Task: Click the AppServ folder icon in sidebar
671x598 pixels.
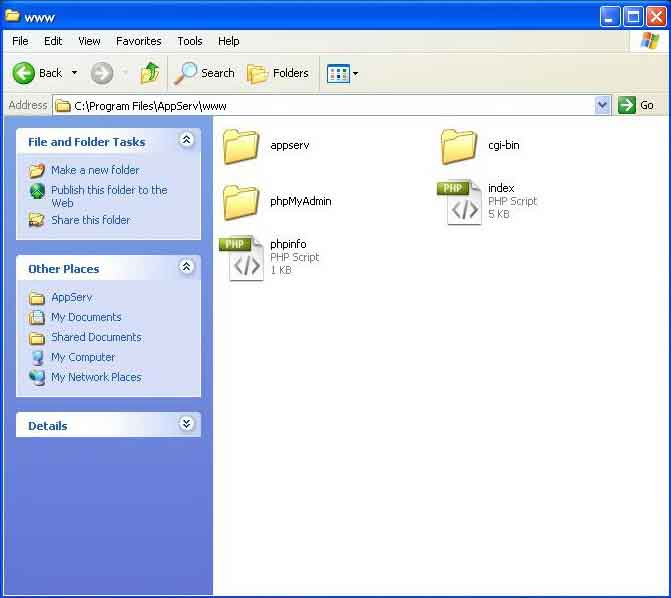Action: click(37, 298)
